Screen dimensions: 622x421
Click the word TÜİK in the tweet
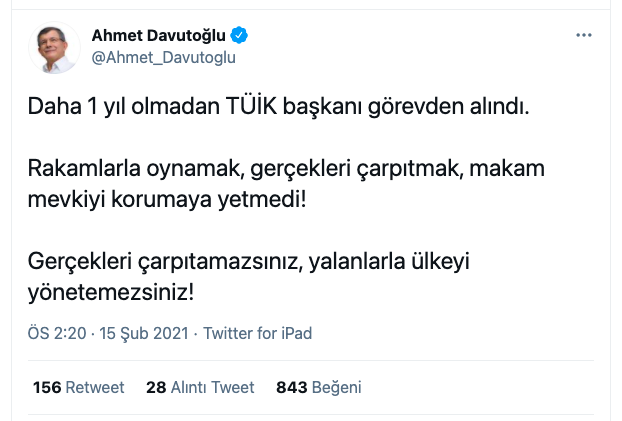point(254,106)
